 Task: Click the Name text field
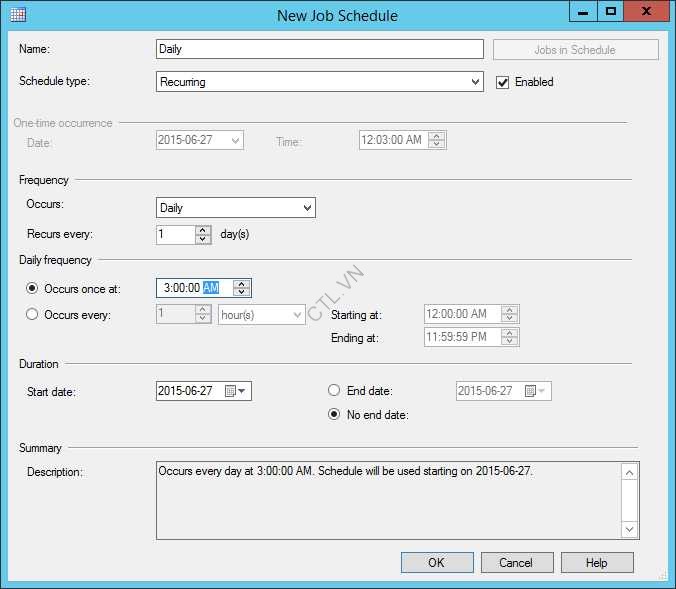click(x=320, y=49)
